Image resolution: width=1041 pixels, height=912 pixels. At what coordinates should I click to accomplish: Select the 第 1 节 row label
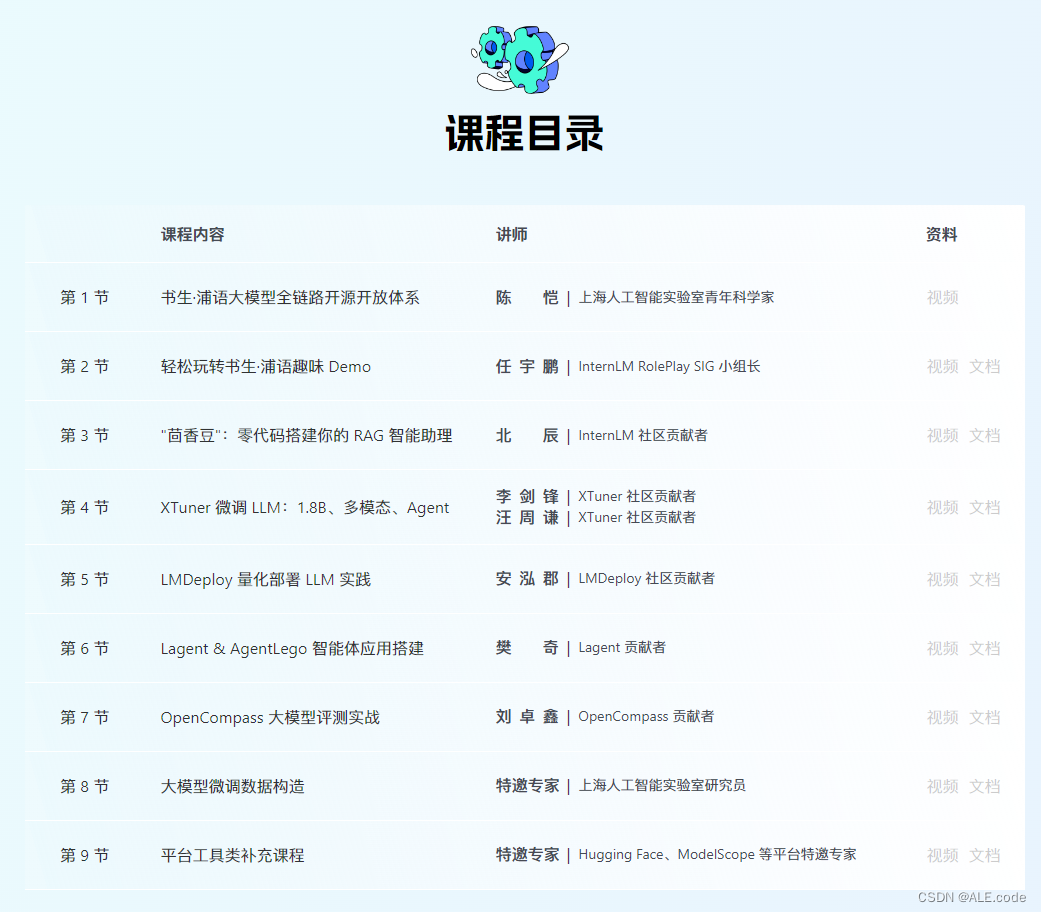coord(84,297)
